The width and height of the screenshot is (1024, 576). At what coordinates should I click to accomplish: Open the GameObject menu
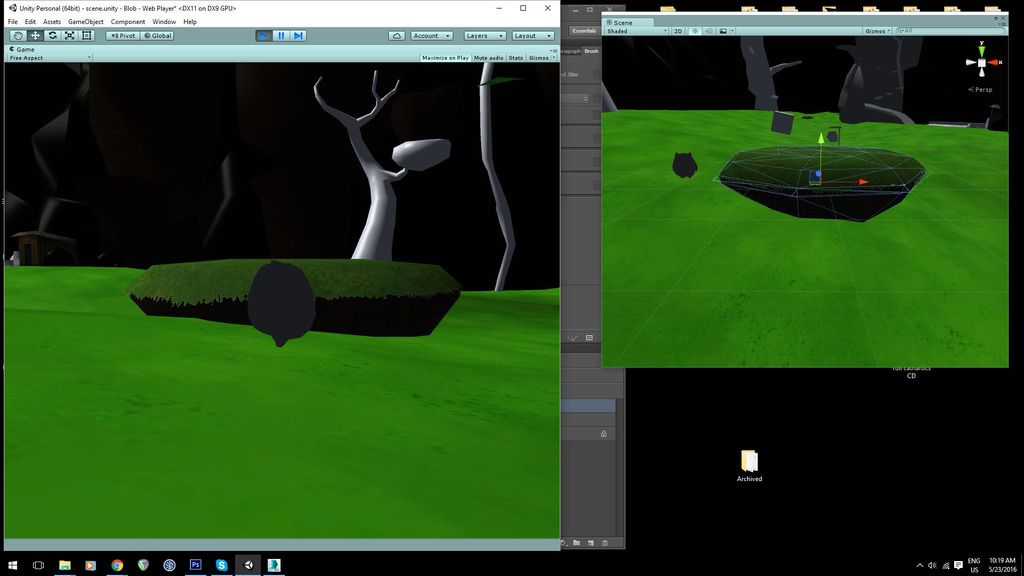coord(86,21)
